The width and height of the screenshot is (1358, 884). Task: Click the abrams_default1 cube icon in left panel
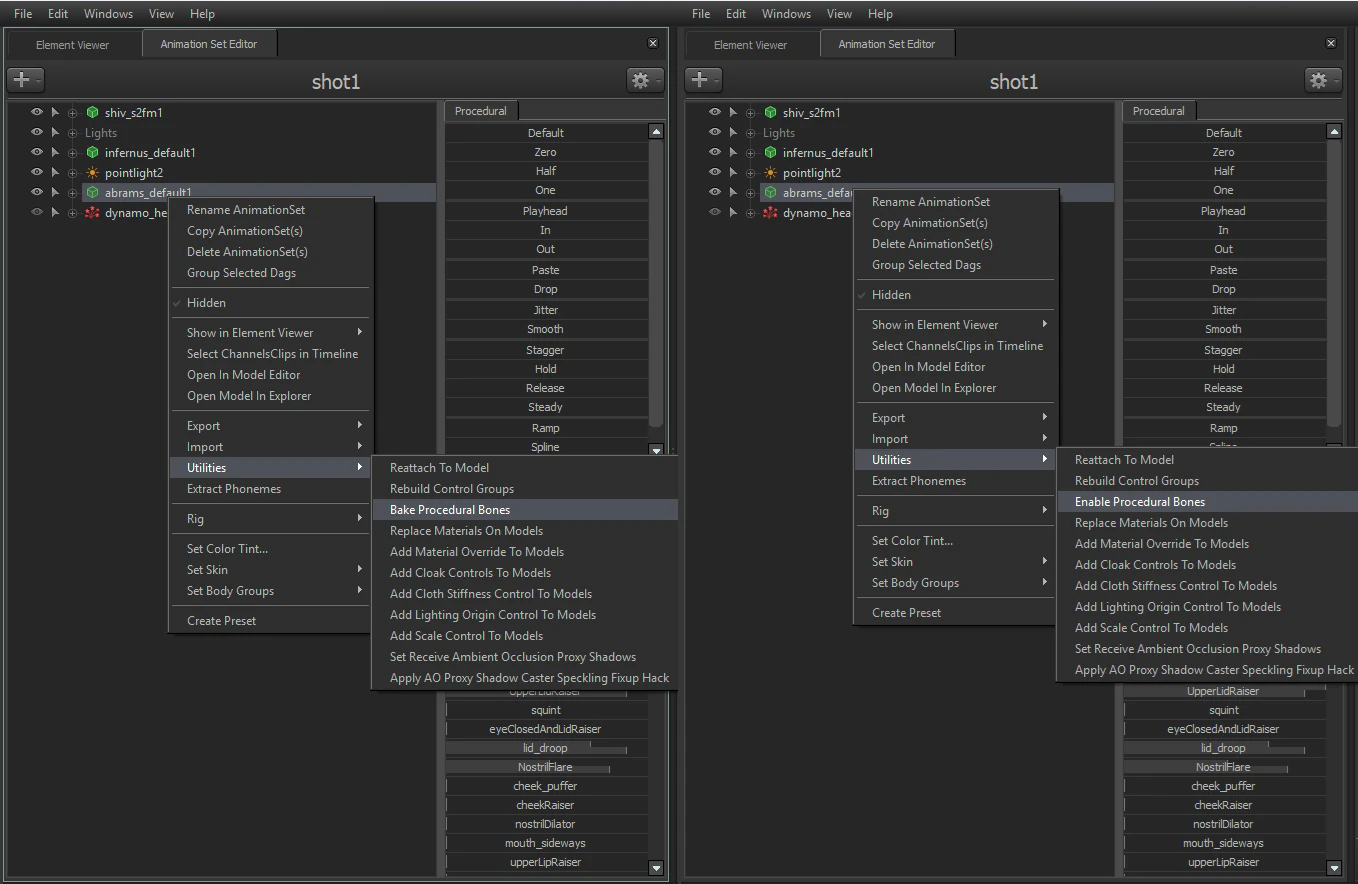tap(92, 193)
